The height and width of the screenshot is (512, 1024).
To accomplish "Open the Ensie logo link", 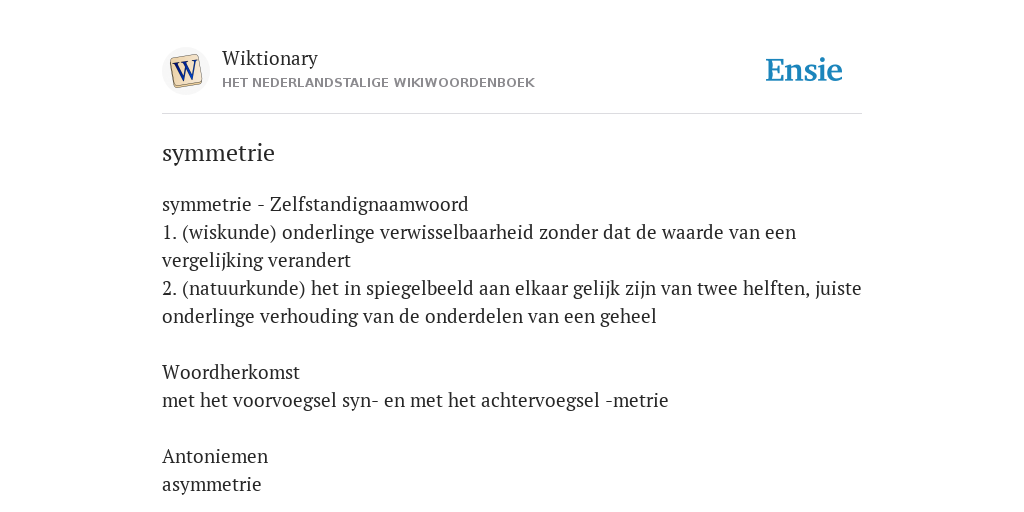I will click(x=804, y=70).
